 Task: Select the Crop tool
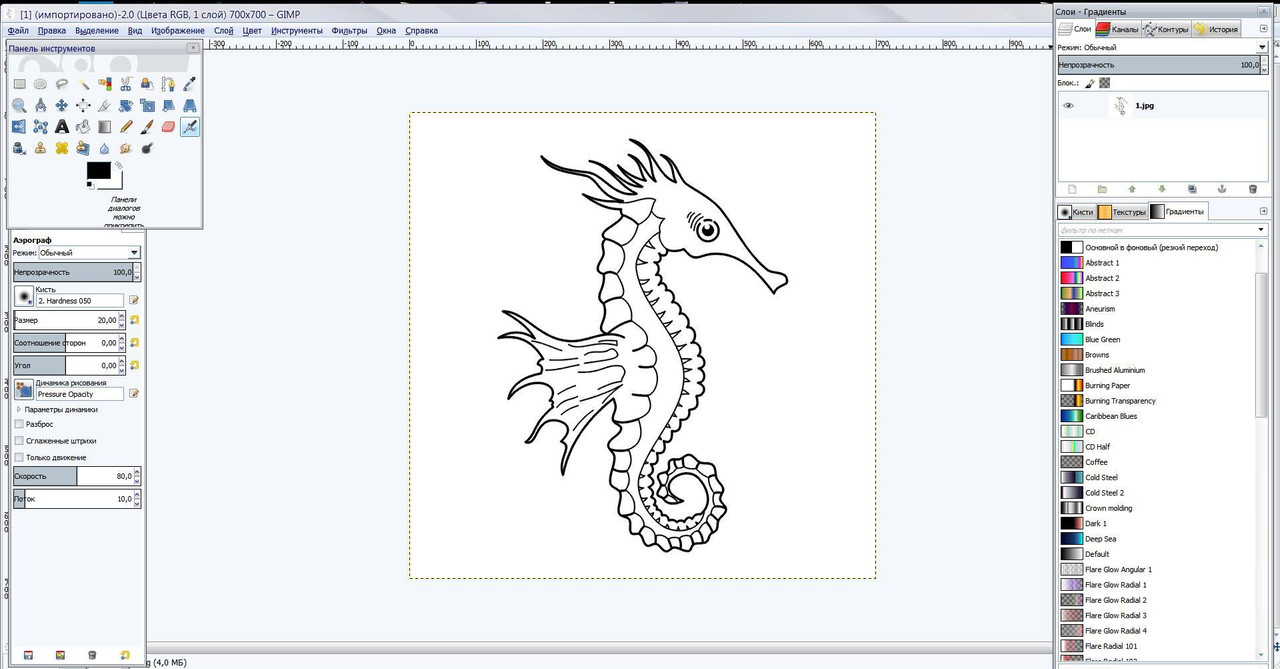(105, 105)
